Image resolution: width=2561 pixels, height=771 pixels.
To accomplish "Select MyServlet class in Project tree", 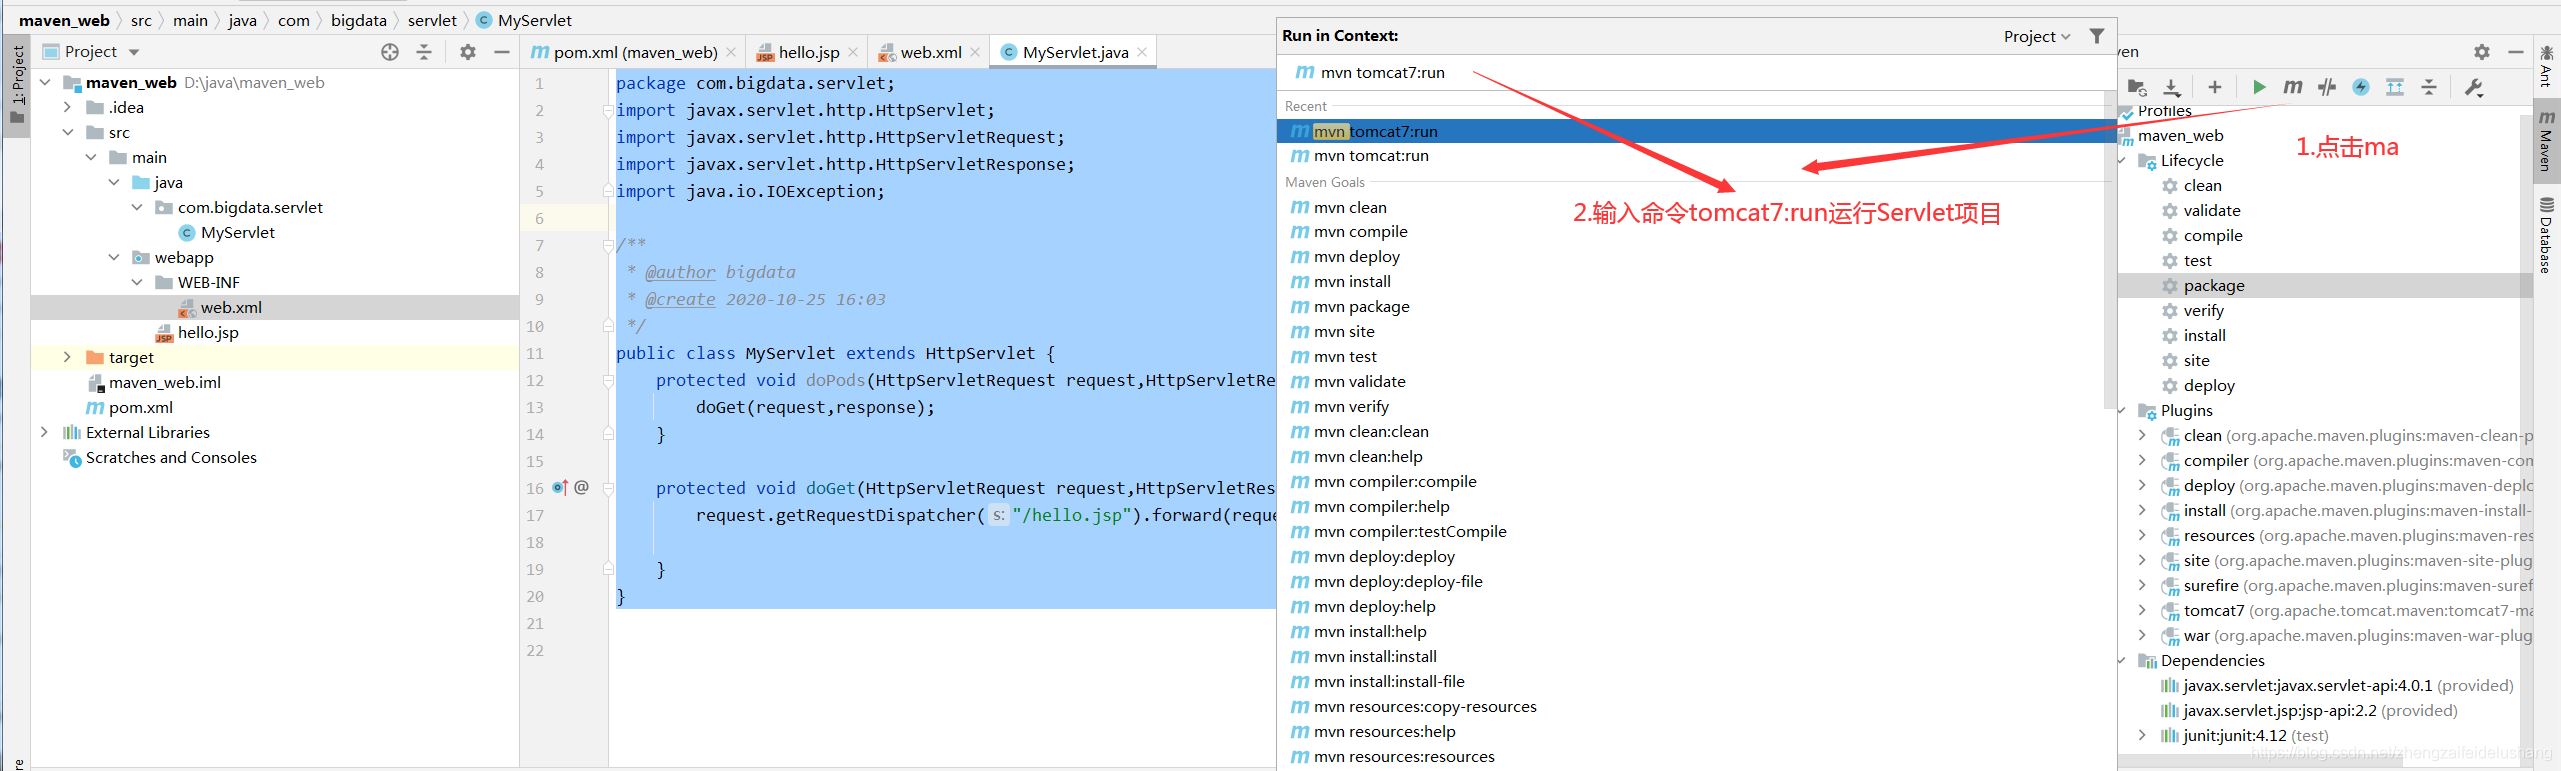I will [238, 232].
